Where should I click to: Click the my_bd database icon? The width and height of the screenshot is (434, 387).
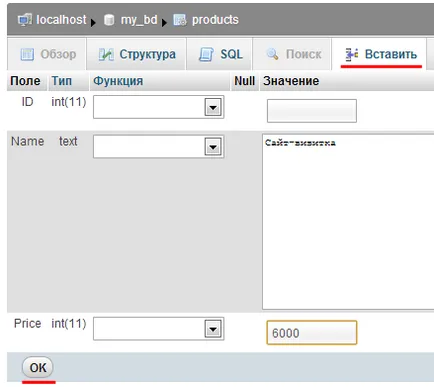[109, 20]
